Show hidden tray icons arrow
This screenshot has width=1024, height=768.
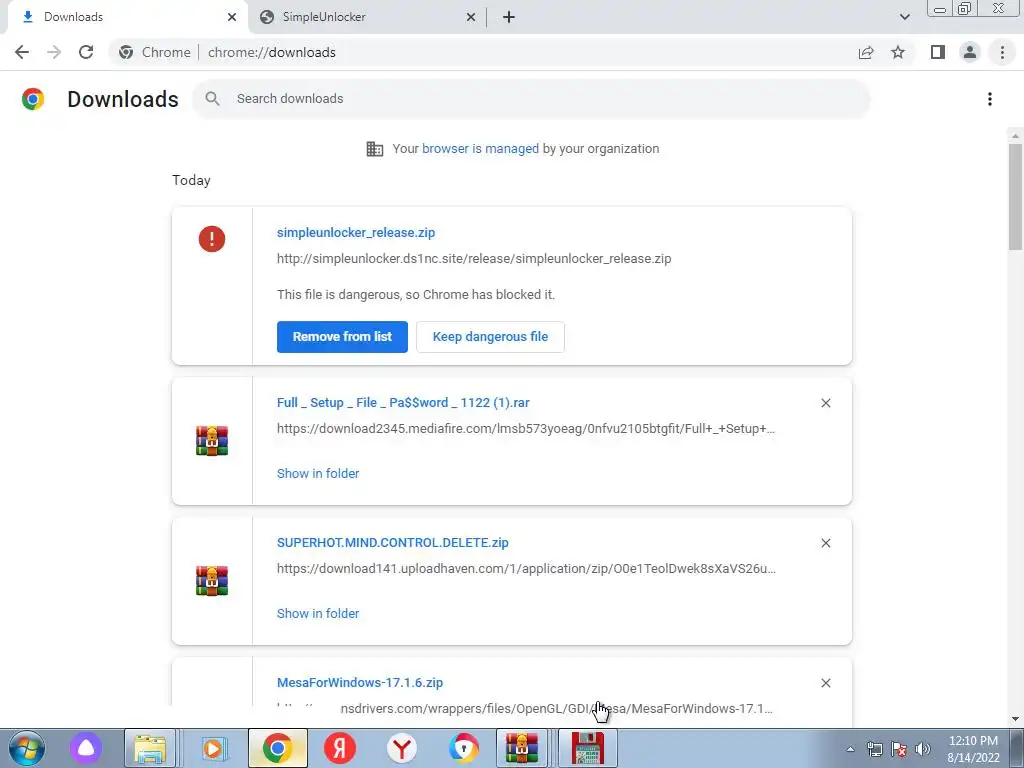pyautogui.click(x=850, y=749)
